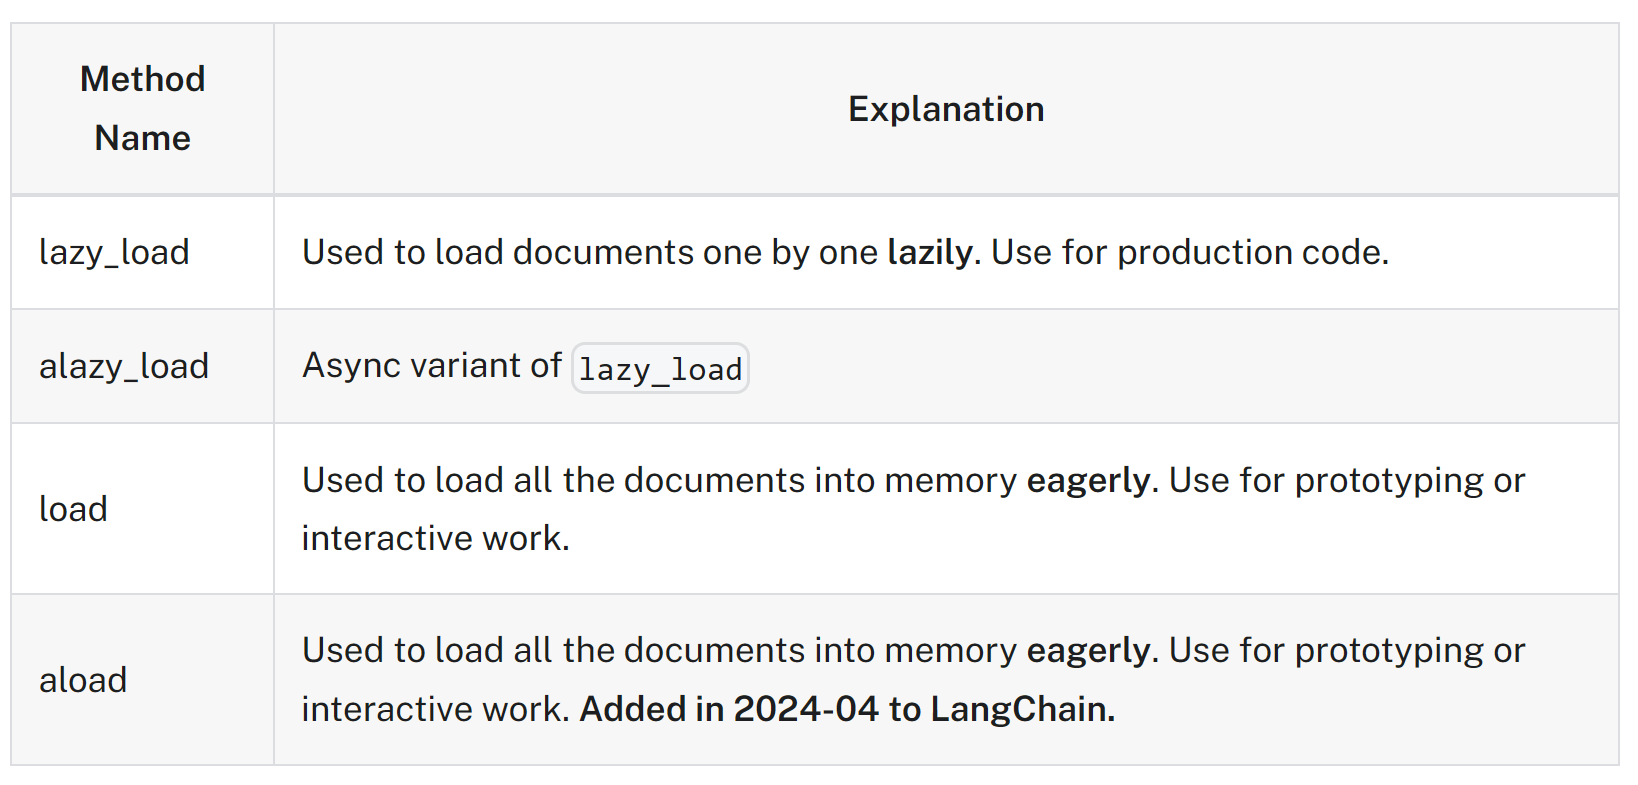
Task: Click the bold word "lazily"
Action: [929, 252]
